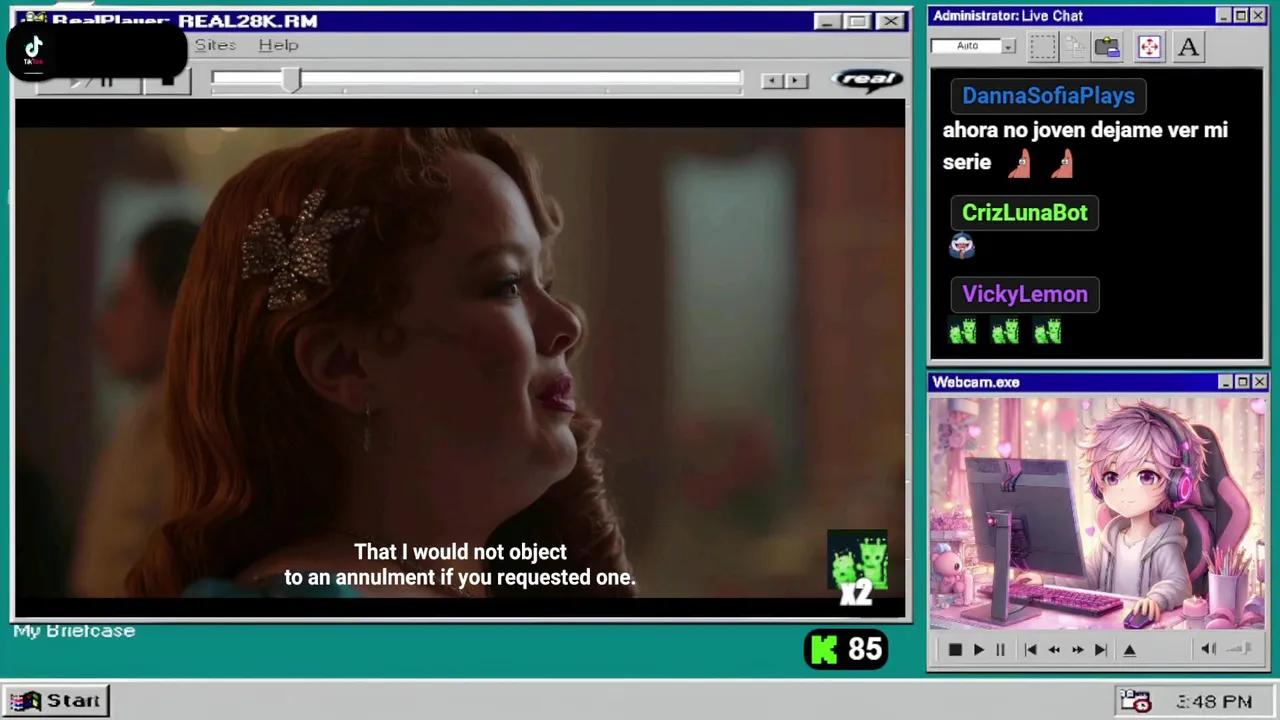Image resolution: width=1280 pixels, height=720 pixels.
Task: Click the Play button in Webcam.exe controls
Action: tap(978, 650)
